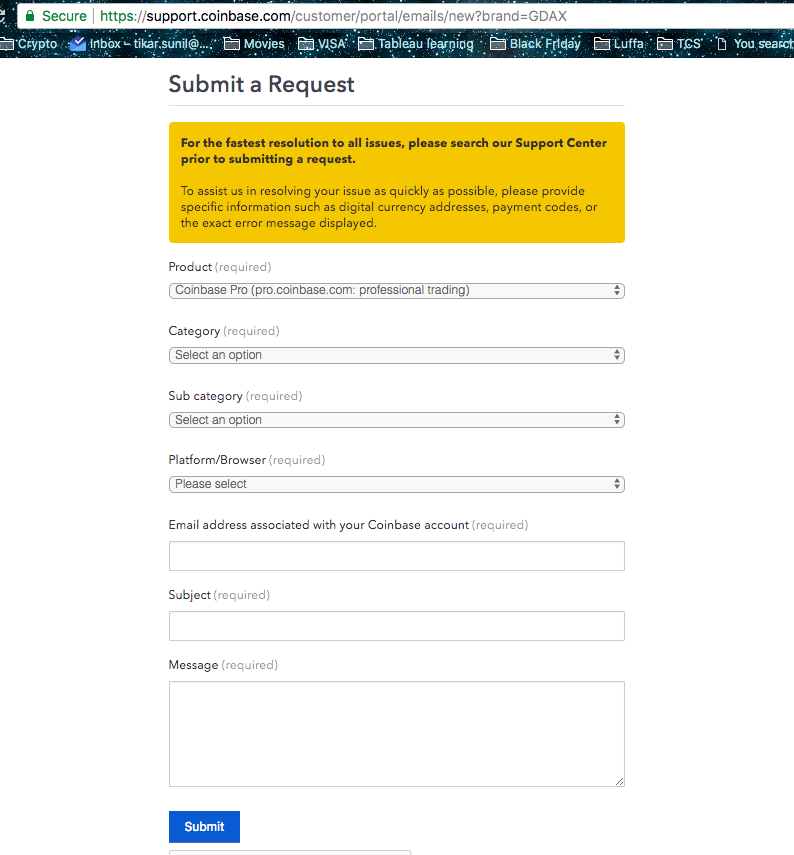
Task: Click the Category (required) label
Action: click(x=224, y=332)
